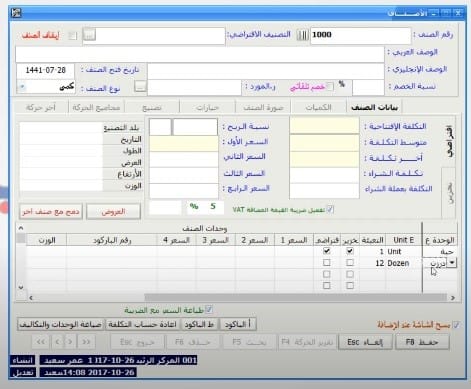Screen dimensions: 471x389
Task: Switch to the آخر حركة tab
Action: coord(41,107)
